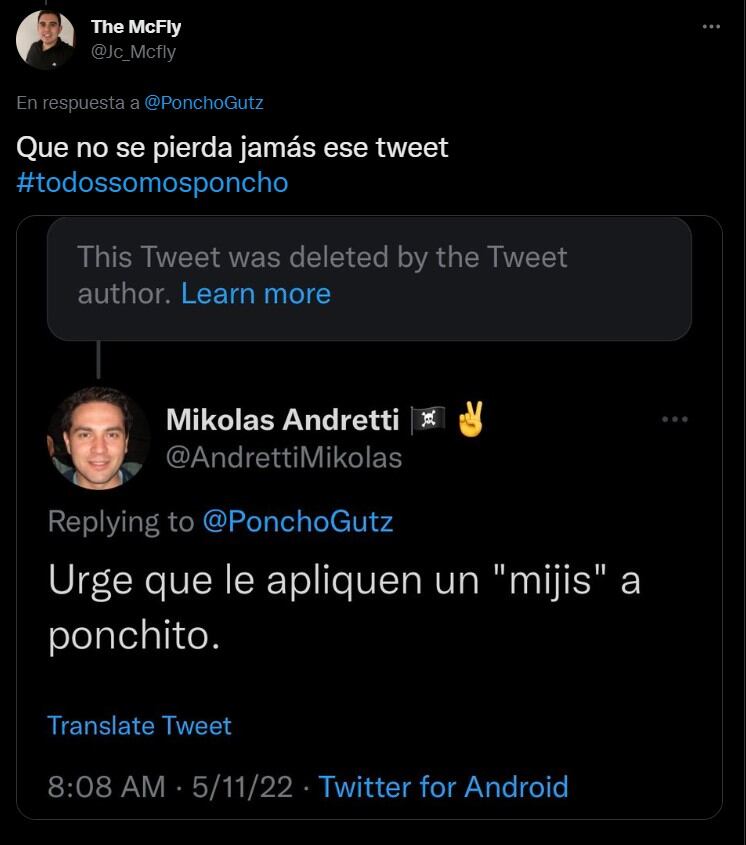This screenshot has width=746, height=845.
Task: Click the text 'Que no se pierda jamás ese tweet'
Action: 232,148
